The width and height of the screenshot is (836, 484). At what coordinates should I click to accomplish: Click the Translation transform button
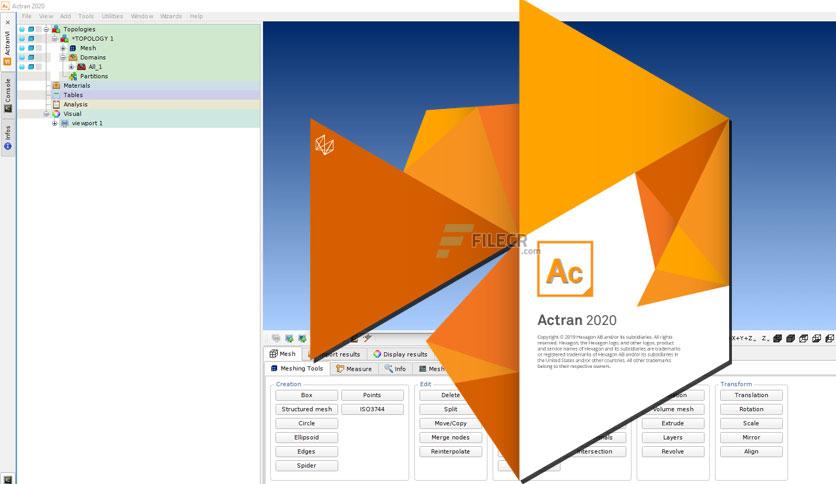click(751, 395)
